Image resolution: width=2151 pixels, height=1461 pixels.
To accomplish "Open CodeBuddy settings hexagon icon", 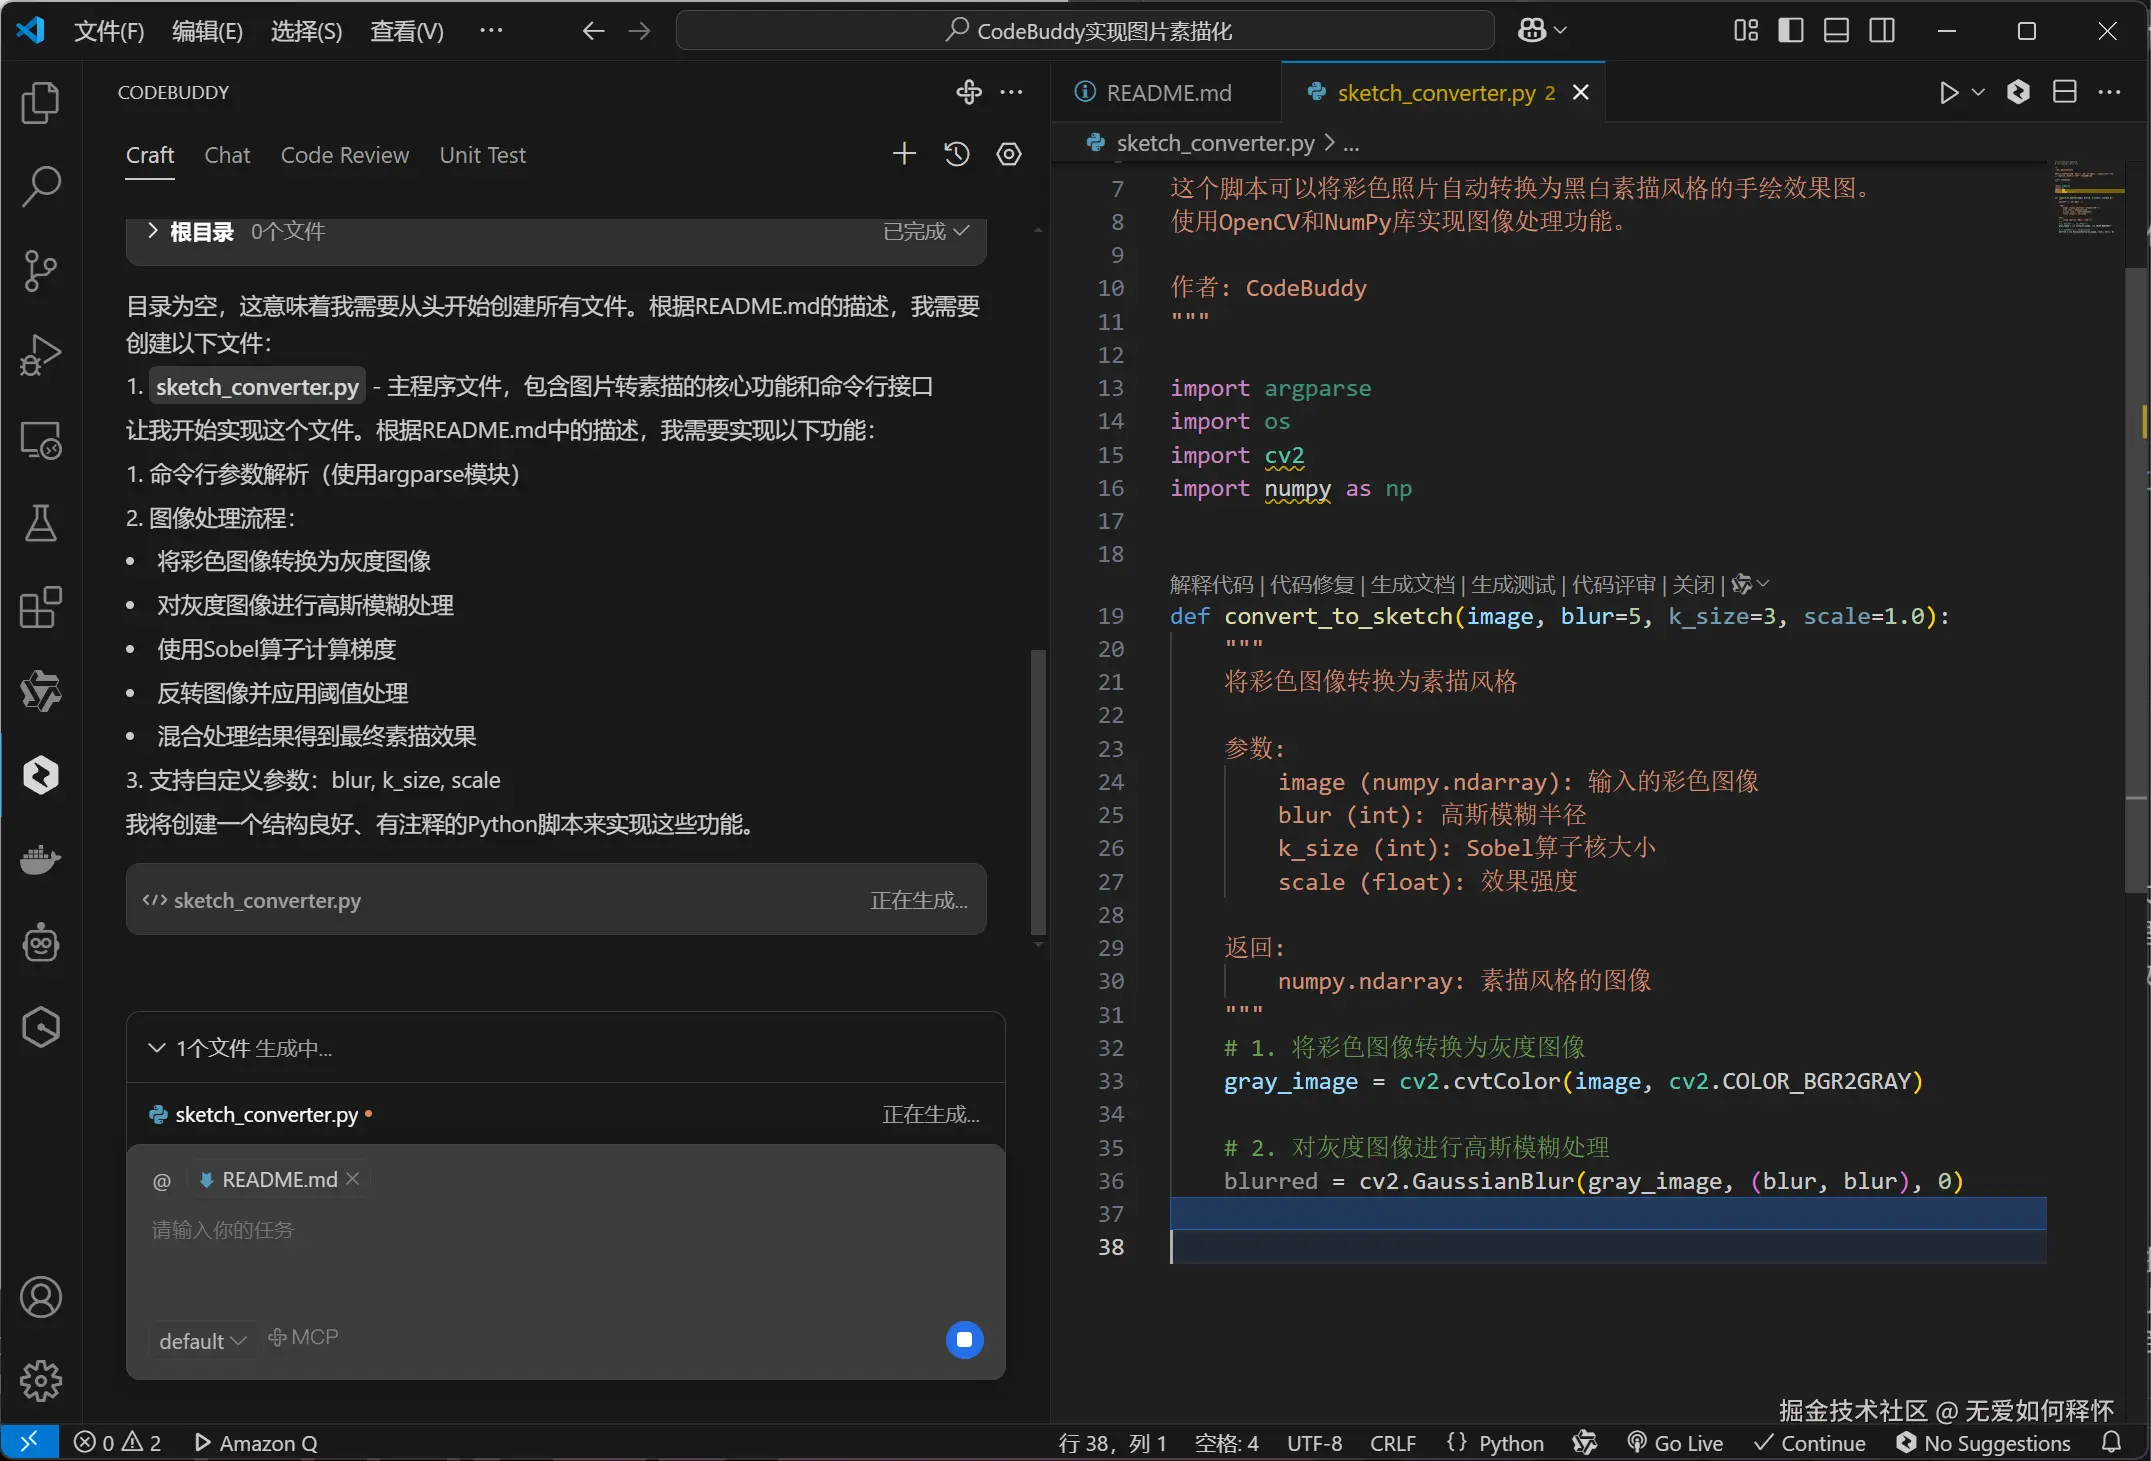I will point(1009,154).
